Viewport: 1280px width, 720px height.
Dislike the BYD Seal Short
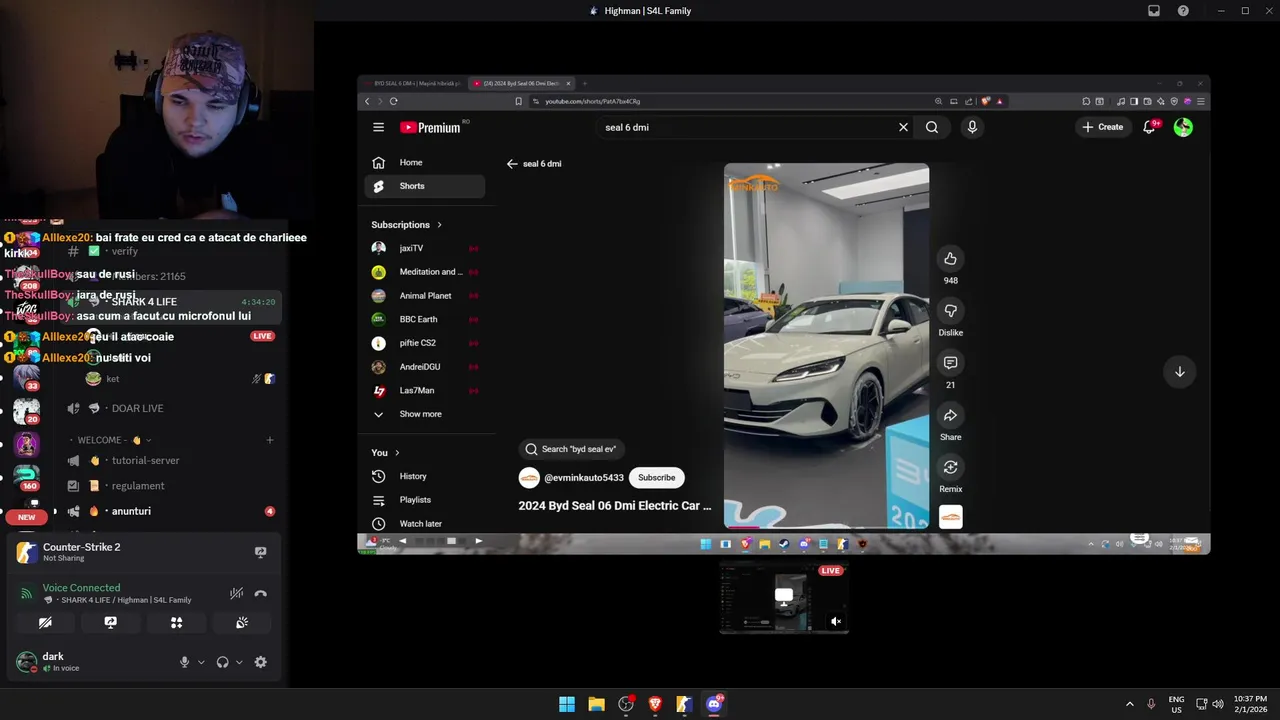950,311
